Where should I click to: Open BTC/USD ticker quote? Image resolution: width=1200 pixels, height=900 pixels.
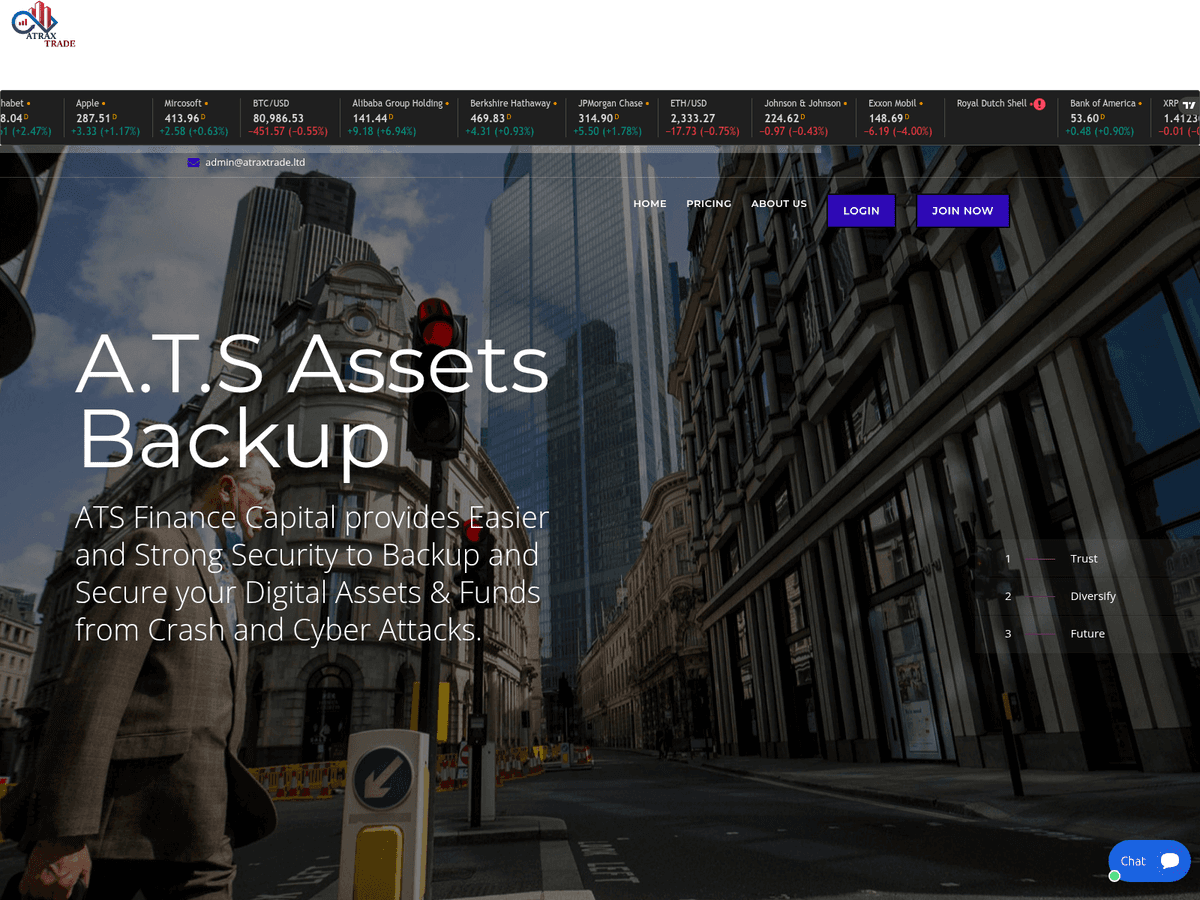pos(290,117)
